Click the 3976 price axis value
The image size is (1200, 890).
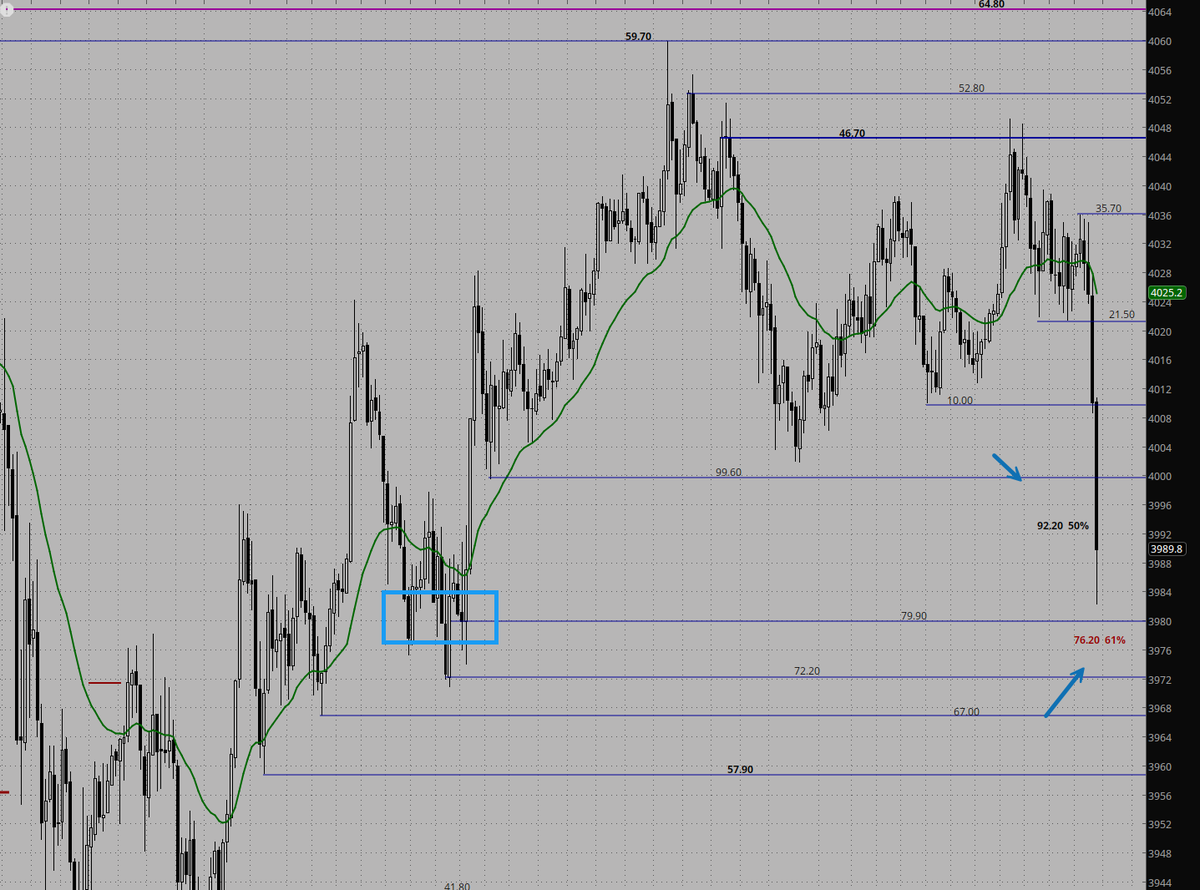click(x=1161, y=651)
